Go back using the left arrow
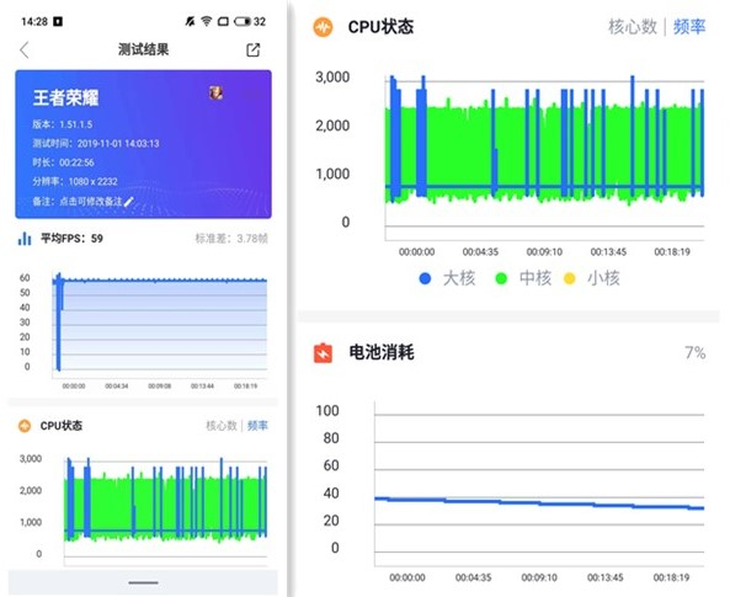Viewport: 730px width, 597px height. [25, 50]
